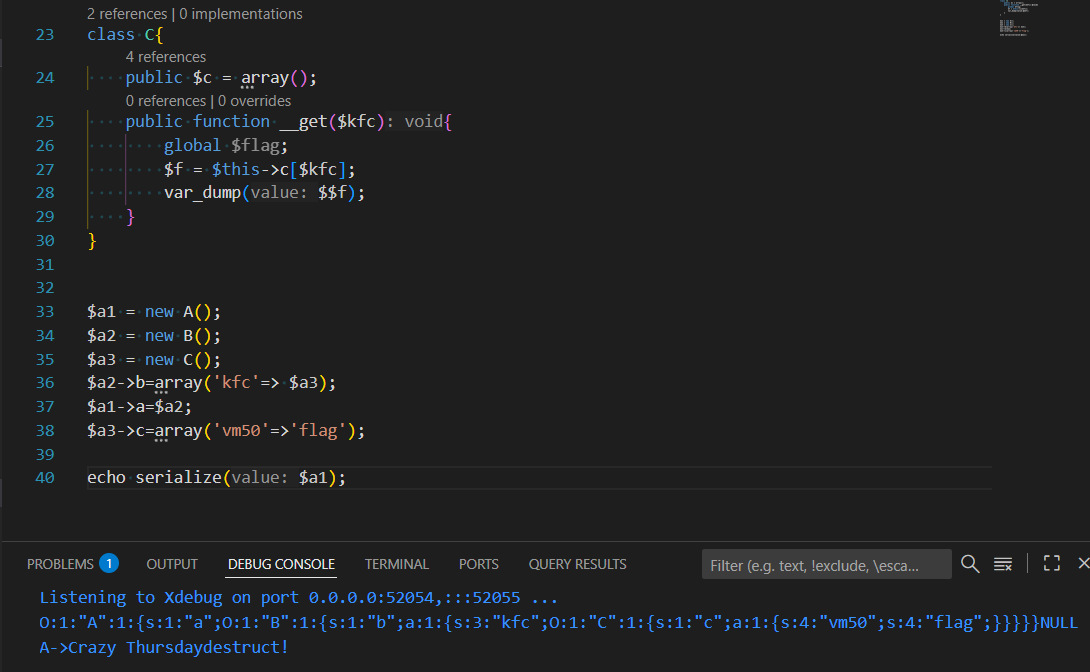The image size is (1090, 672).
Task: Click the serialized object output line
Action: (x=558, y=623)
